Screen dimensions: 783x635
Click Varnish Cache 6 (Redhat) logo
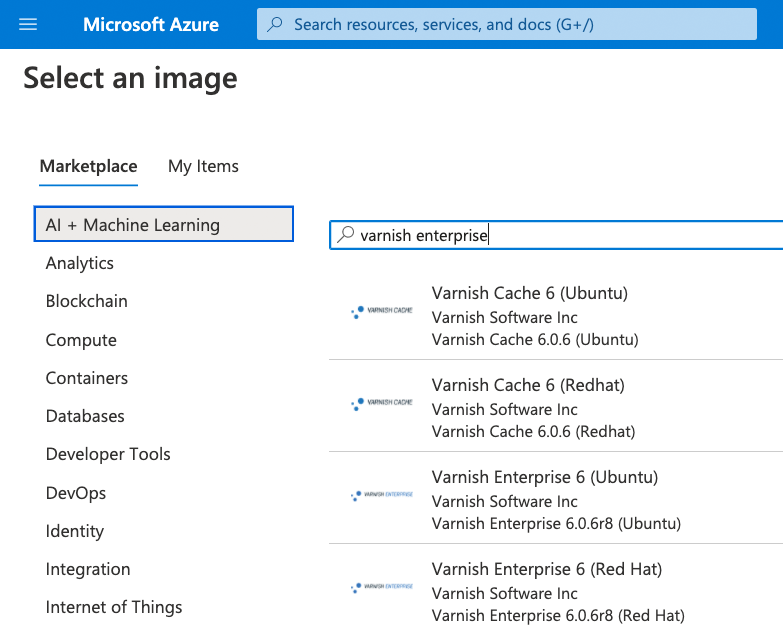pyautogui.click(x=382, y=404)
